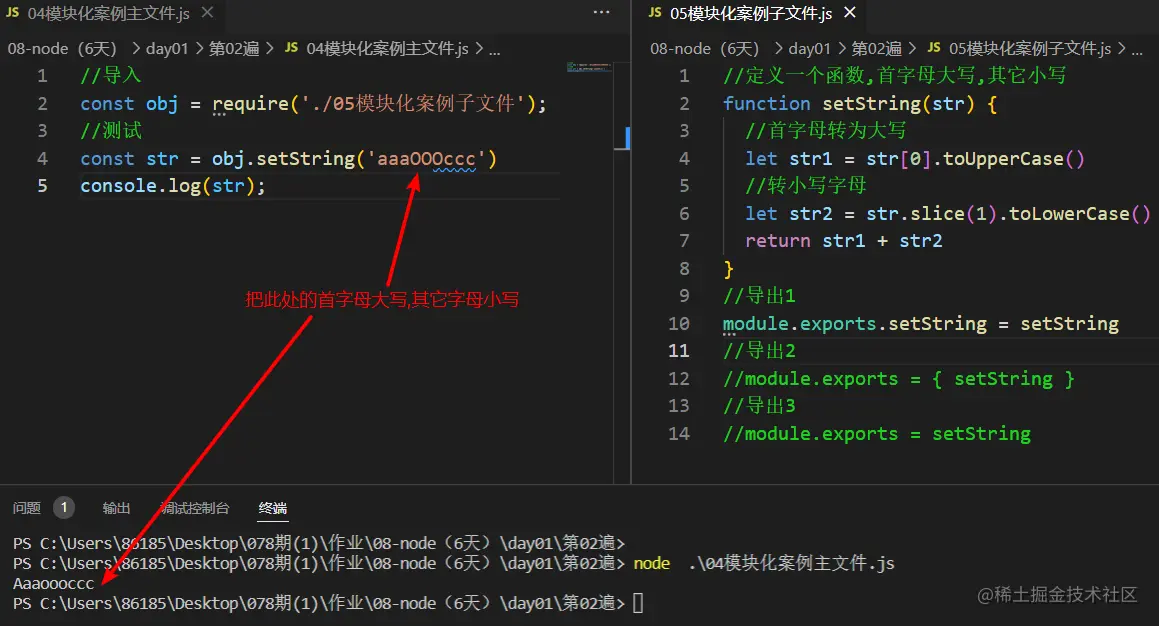The width and height of the screenshot is (1159, 626).
Task: Open the 调试控制台 debug console tab
Action: pyautogui.click(x=195, y=508)
